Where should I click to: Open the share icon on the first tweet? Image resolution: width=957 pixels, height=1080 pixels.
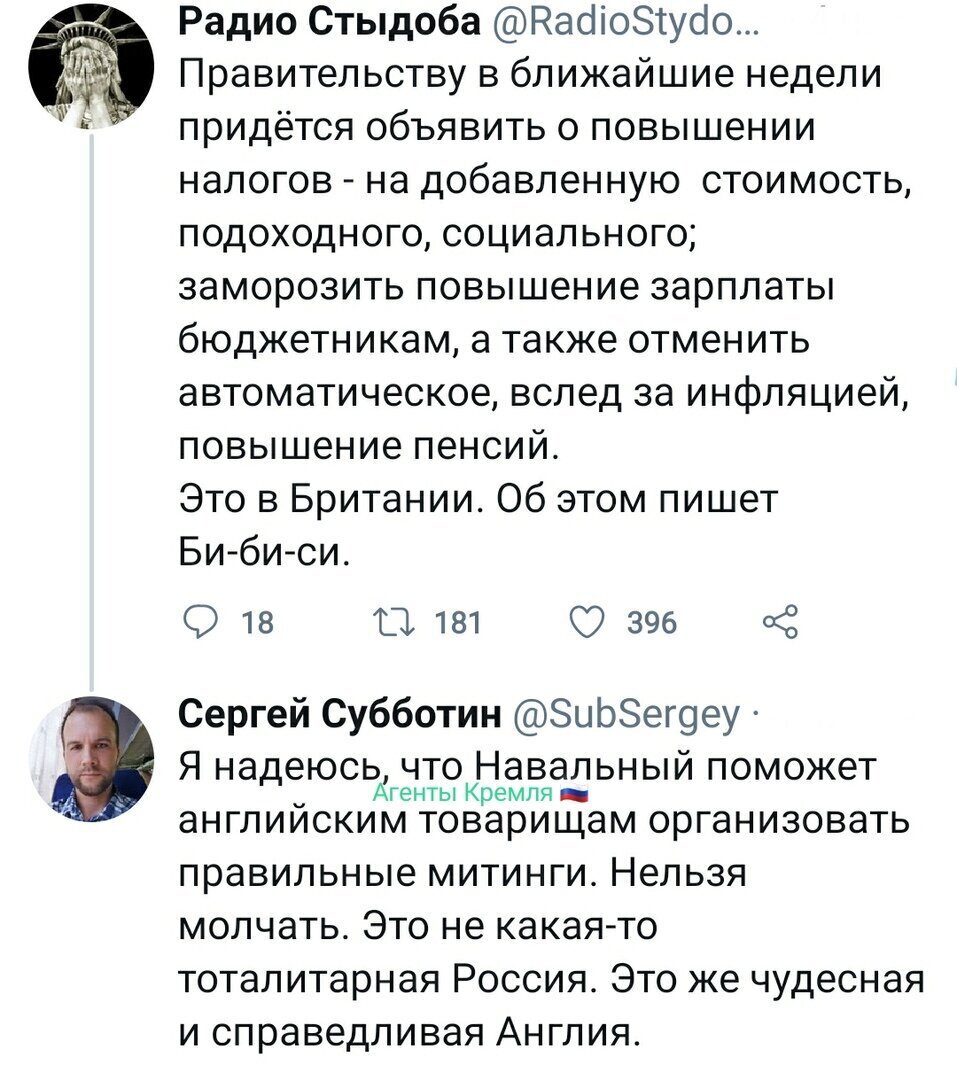pos(781,622)
